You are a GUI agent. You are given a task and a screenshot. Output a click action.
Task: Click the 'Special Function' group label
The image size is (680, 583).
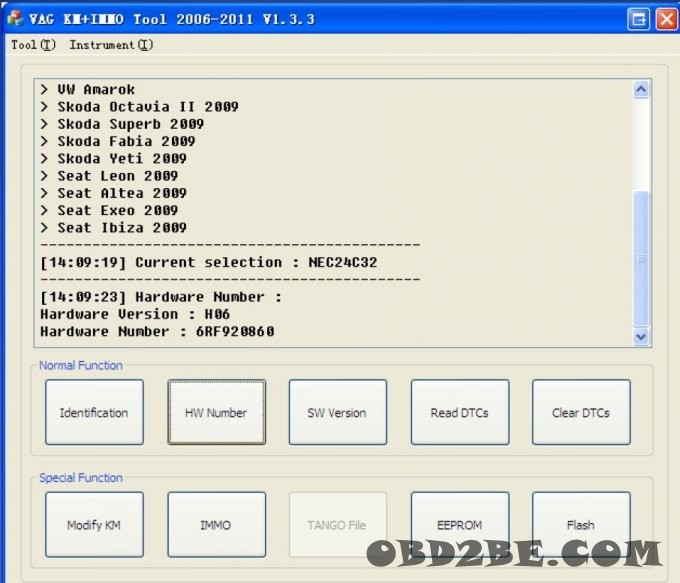(81, 478)
